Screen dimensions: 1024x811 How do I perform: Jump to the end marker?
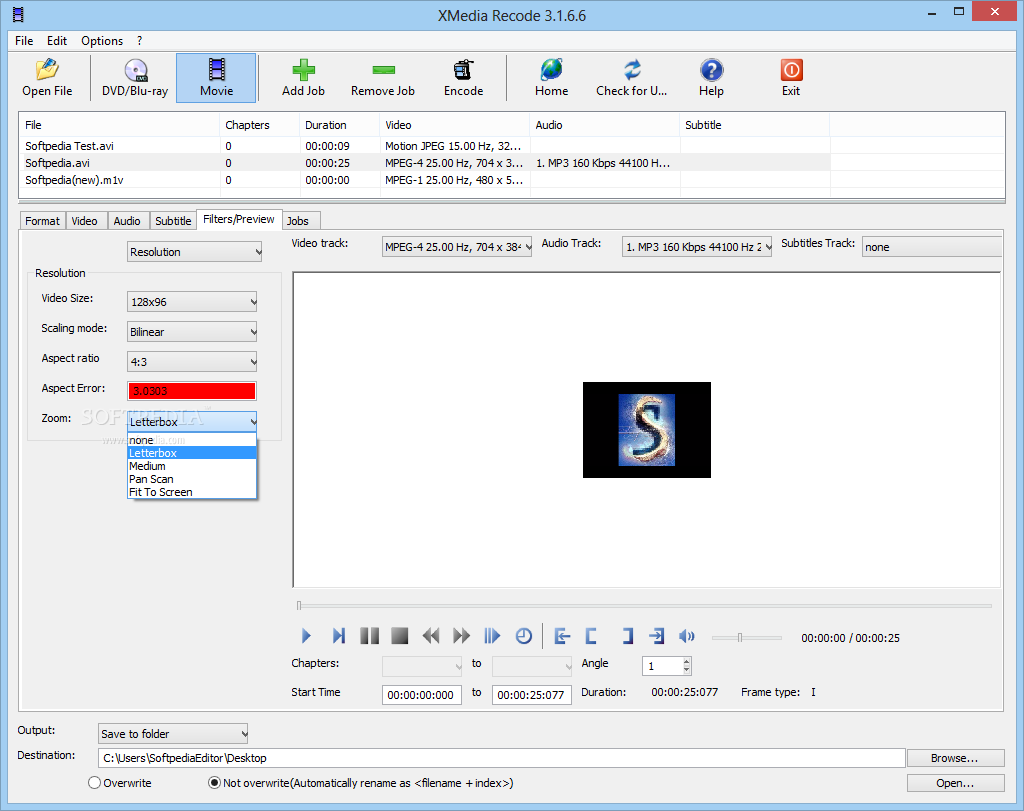pyautogui.click(x=656, y=636)
